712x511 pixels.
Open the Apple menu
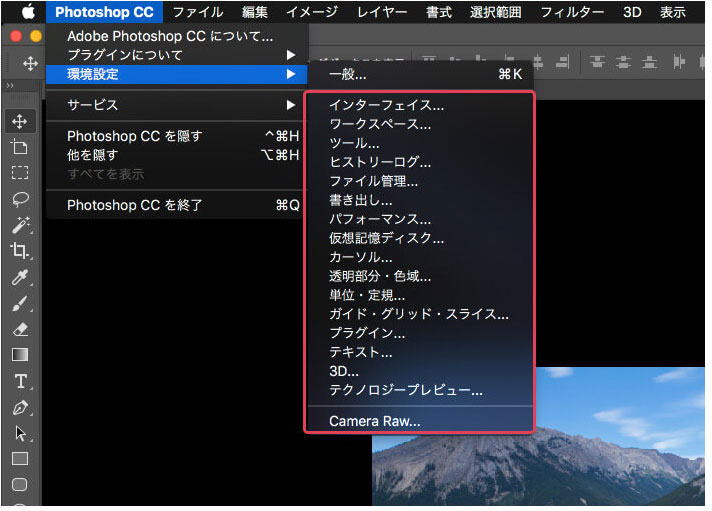click(x=28, y=12)
